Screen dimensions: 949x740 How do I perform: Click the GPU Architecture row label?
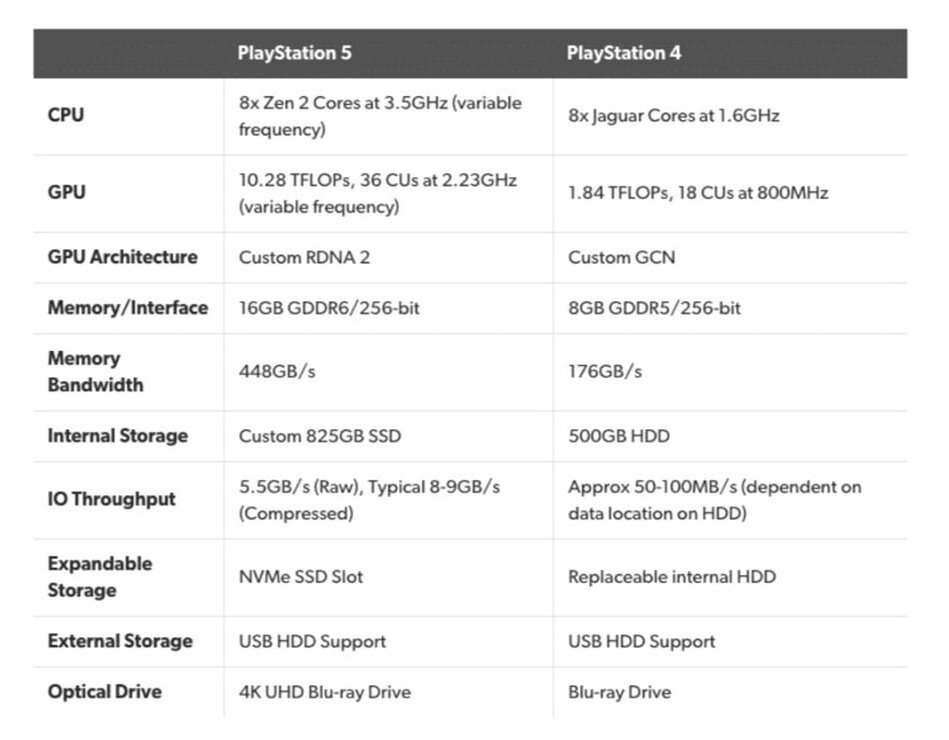click(x=122, y=257)
